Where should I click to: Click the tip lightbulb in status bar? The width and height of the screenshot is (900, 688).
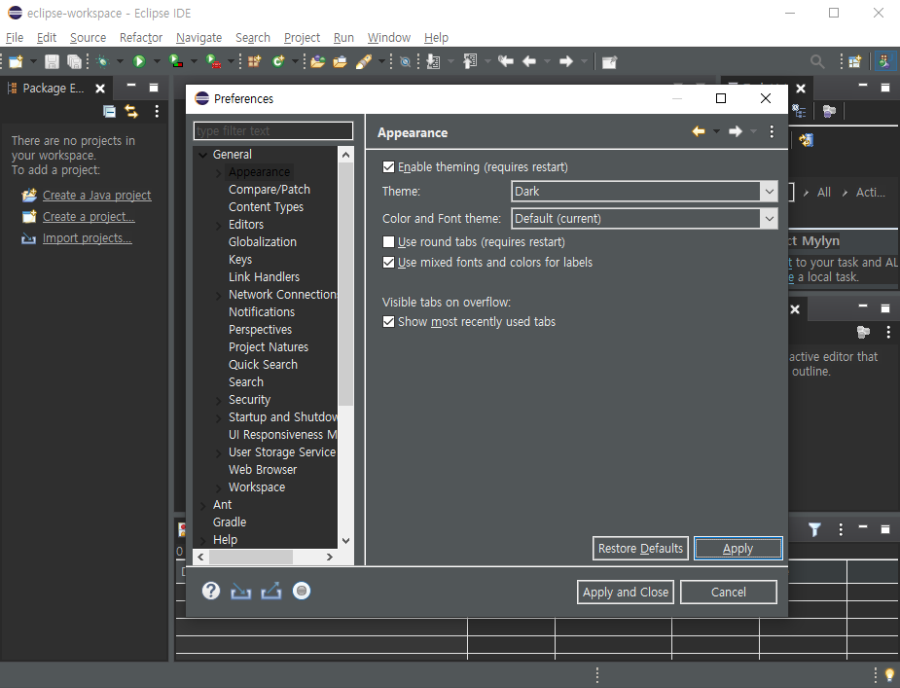tap(889, 674)
